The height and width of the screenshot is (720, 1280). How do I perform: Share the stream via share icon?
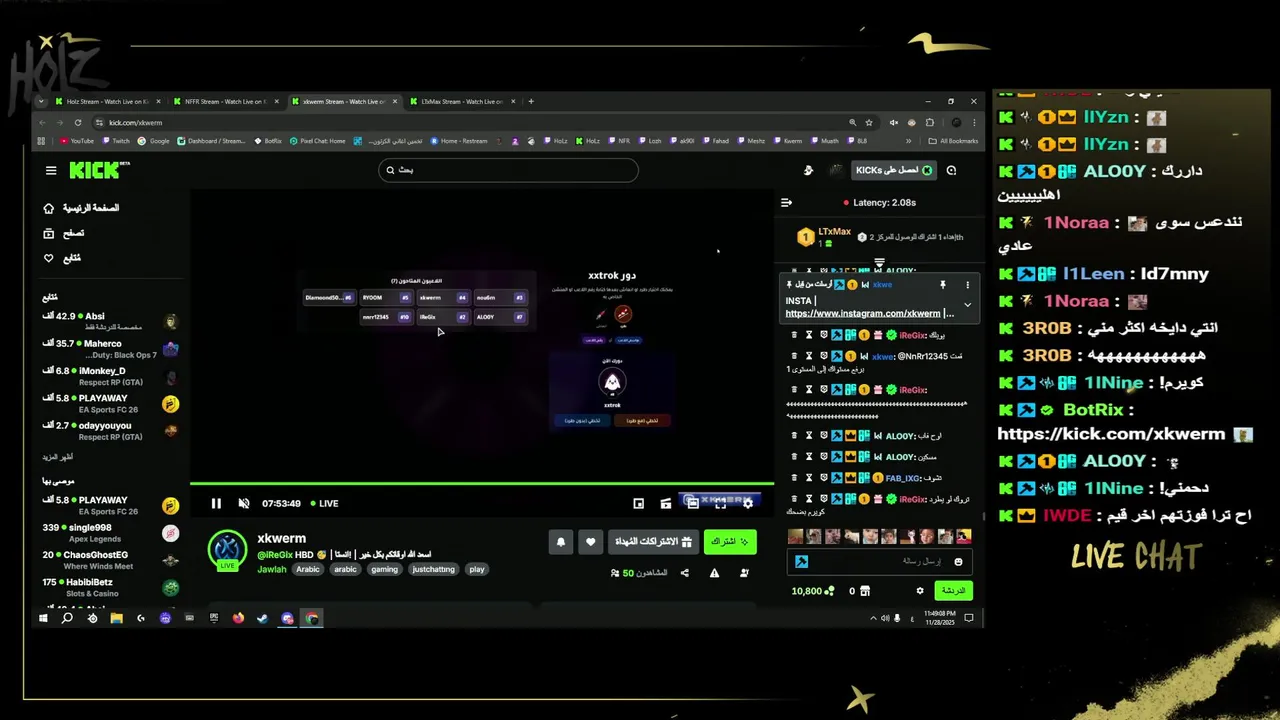[x=685, y=573]
